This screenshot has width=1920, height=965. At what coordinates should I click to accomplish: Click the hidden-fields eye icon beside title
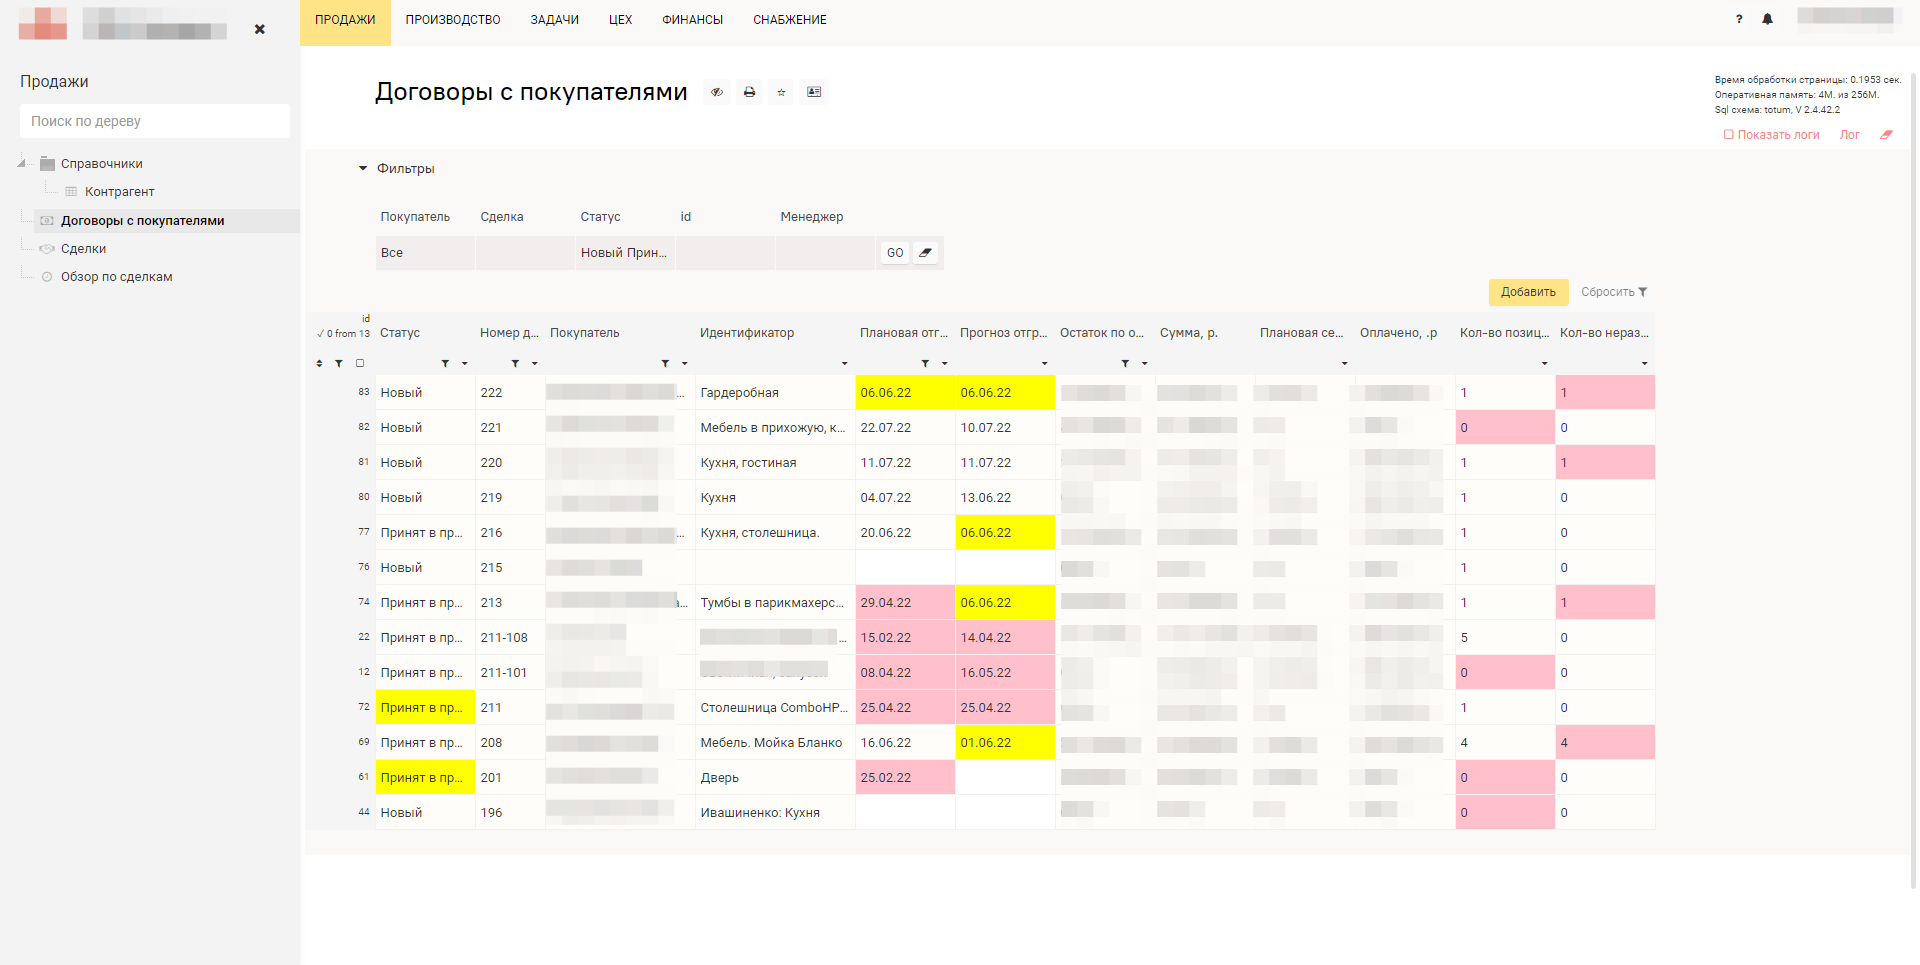click(x=716, y=92)
